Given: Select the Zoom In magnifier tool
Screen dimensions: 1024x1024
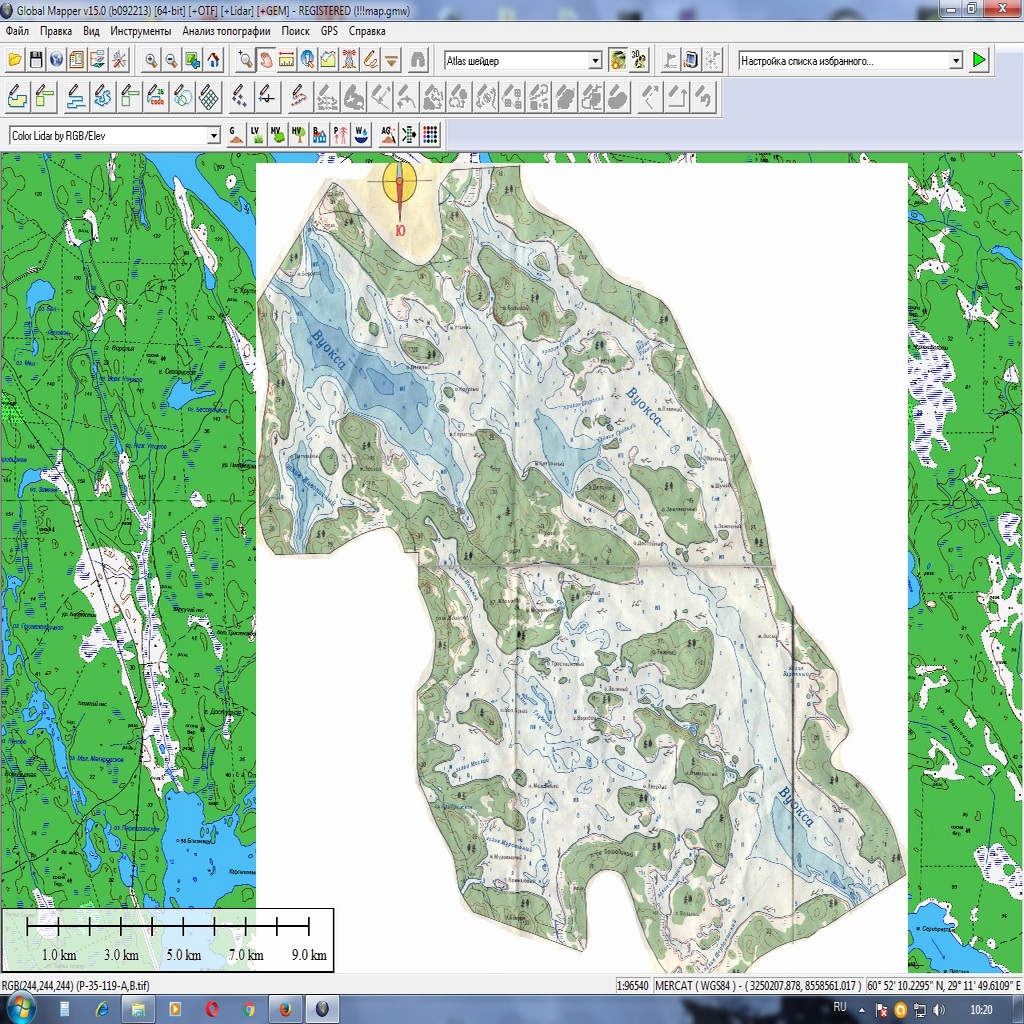Looking at the screenshot, I should (x=151, y=60).
